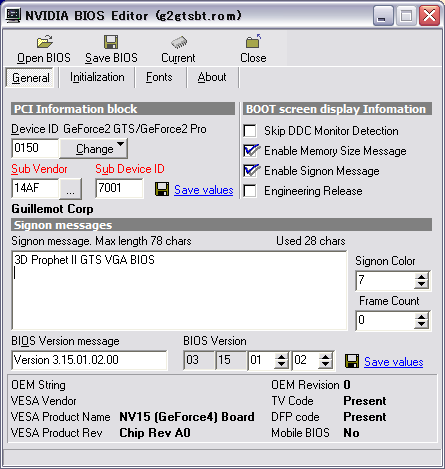
Task: Increase the Signon Color value
Action: pyautogui.click(x=421, y=277)
